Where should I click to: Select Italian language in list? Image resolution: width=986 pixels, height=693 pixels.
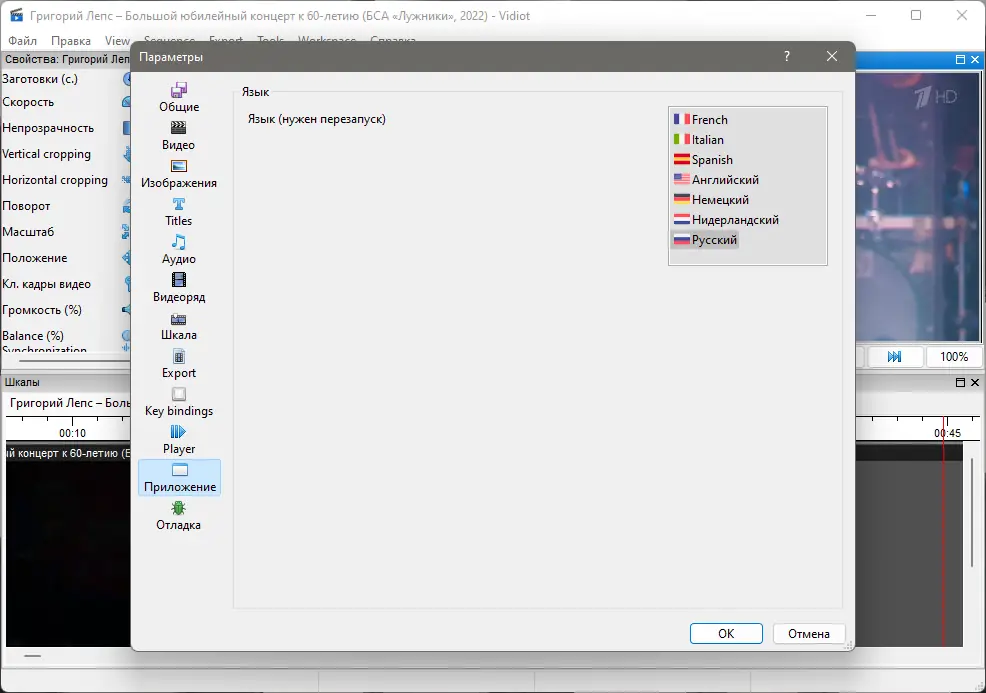(x=699, y=140)
